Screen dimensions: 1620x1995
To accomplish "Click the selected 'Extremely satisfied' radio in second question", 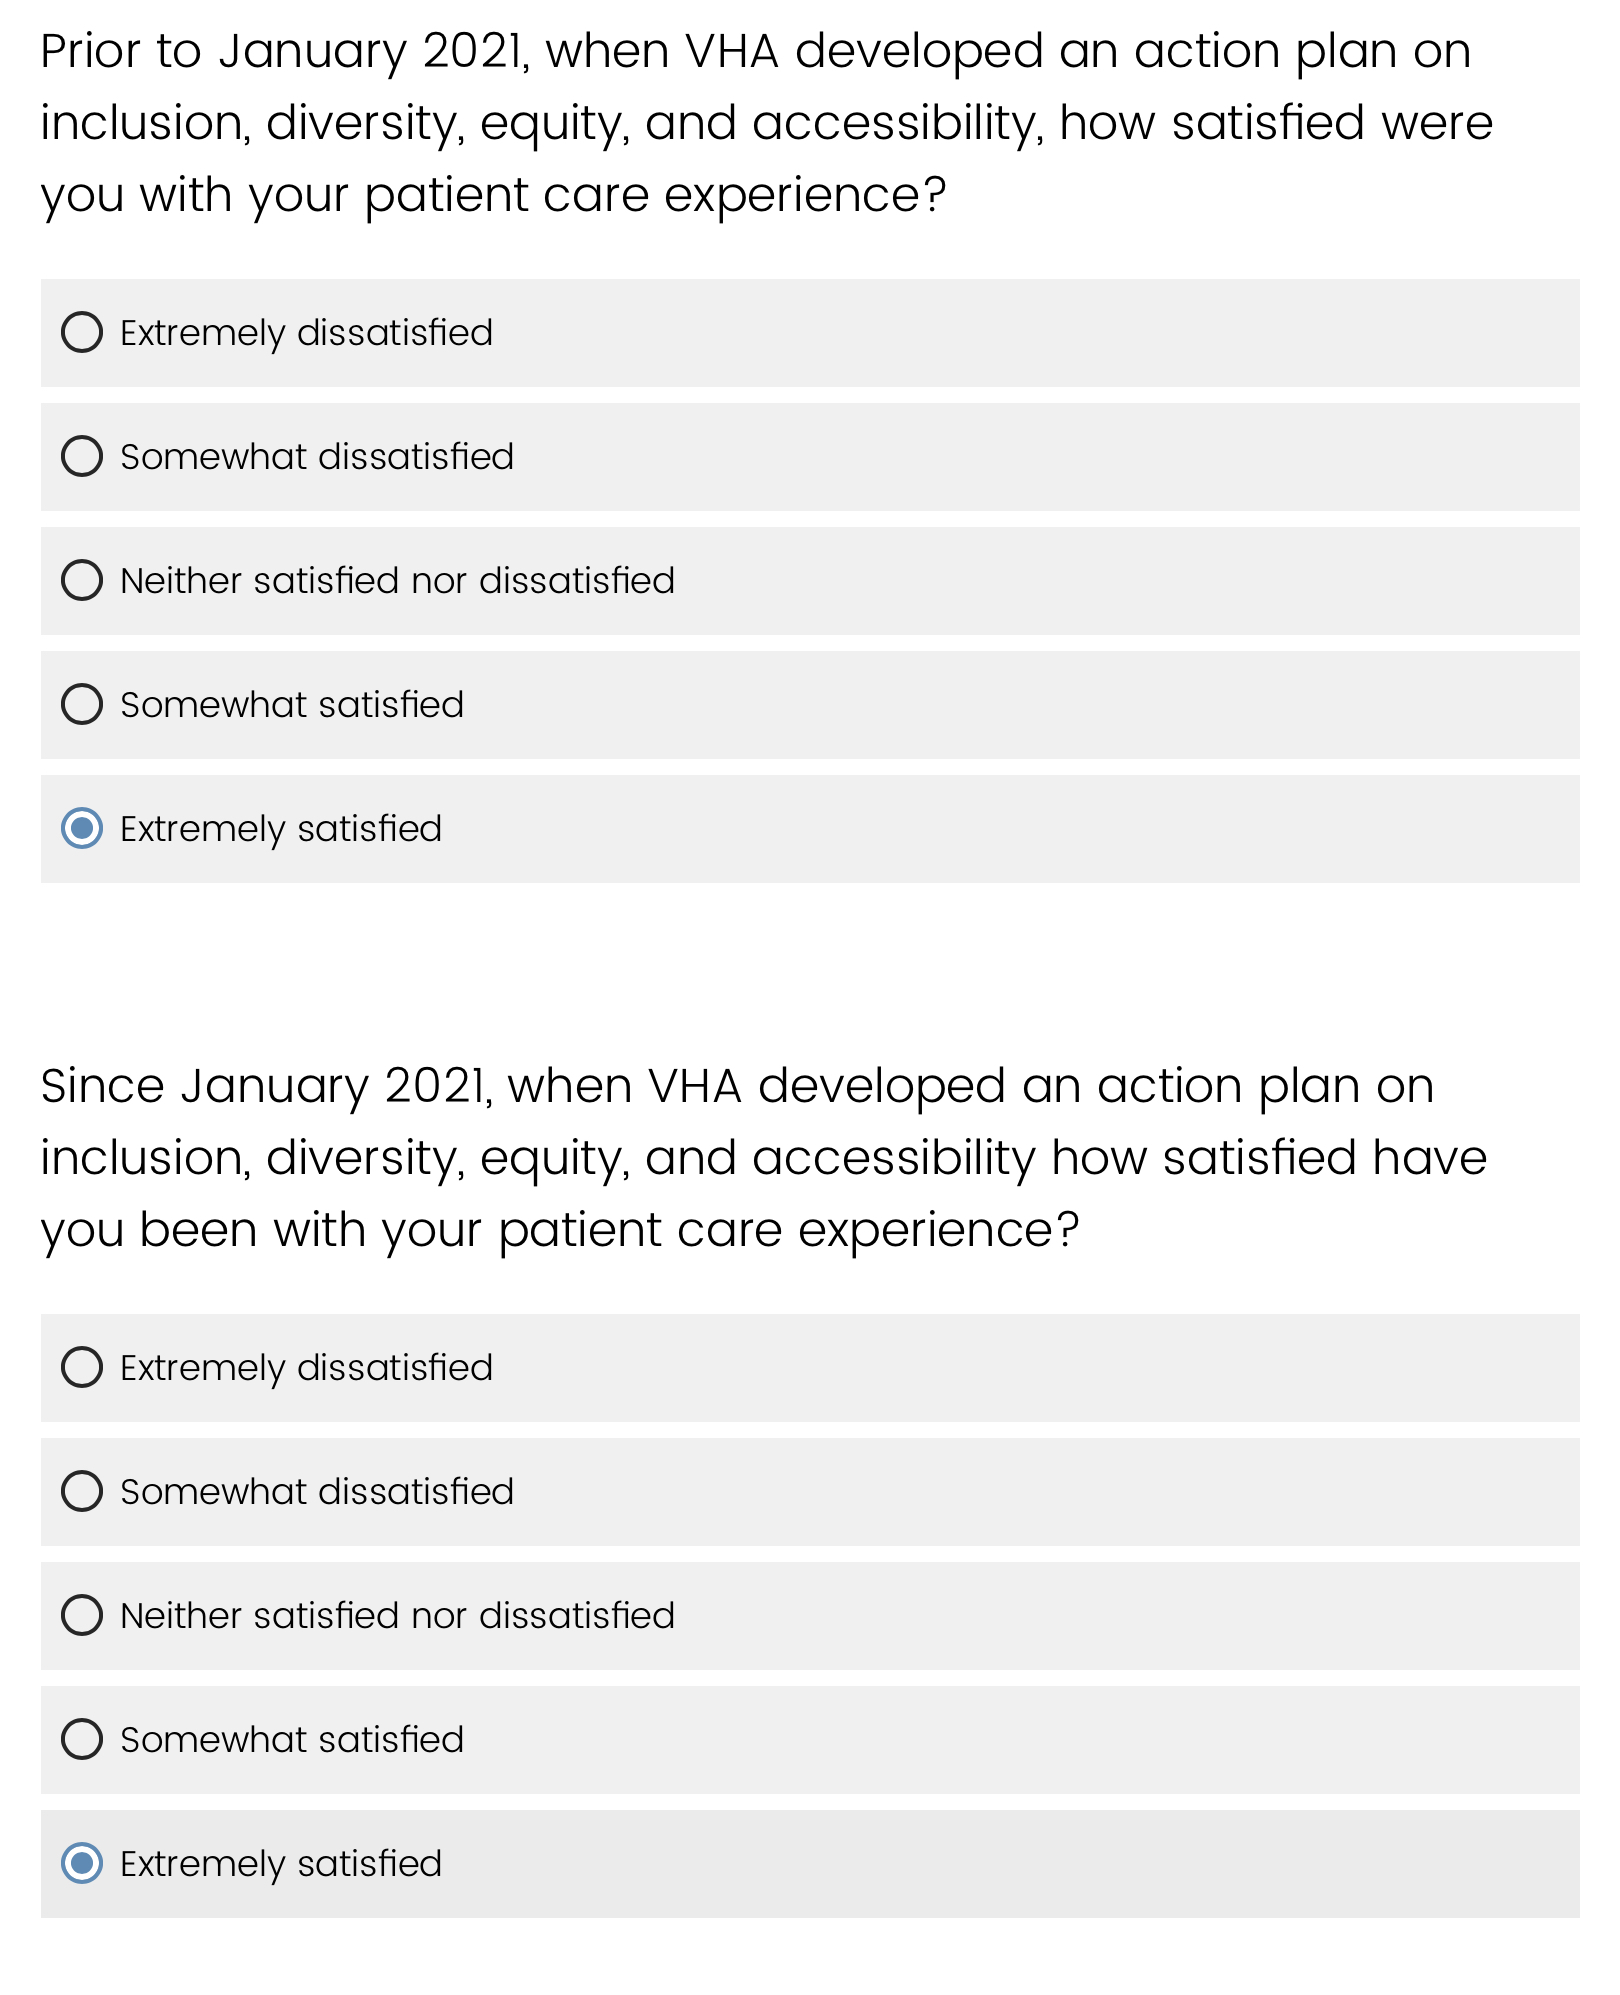I will click(x=82, y=1864).
